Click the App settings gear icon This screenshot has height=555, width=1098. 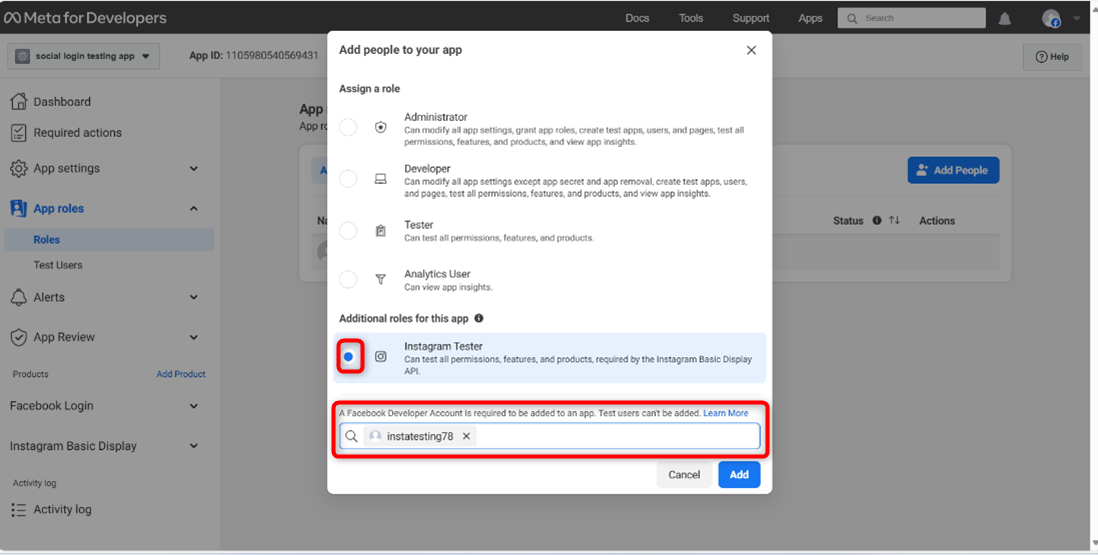click(19, 169)
